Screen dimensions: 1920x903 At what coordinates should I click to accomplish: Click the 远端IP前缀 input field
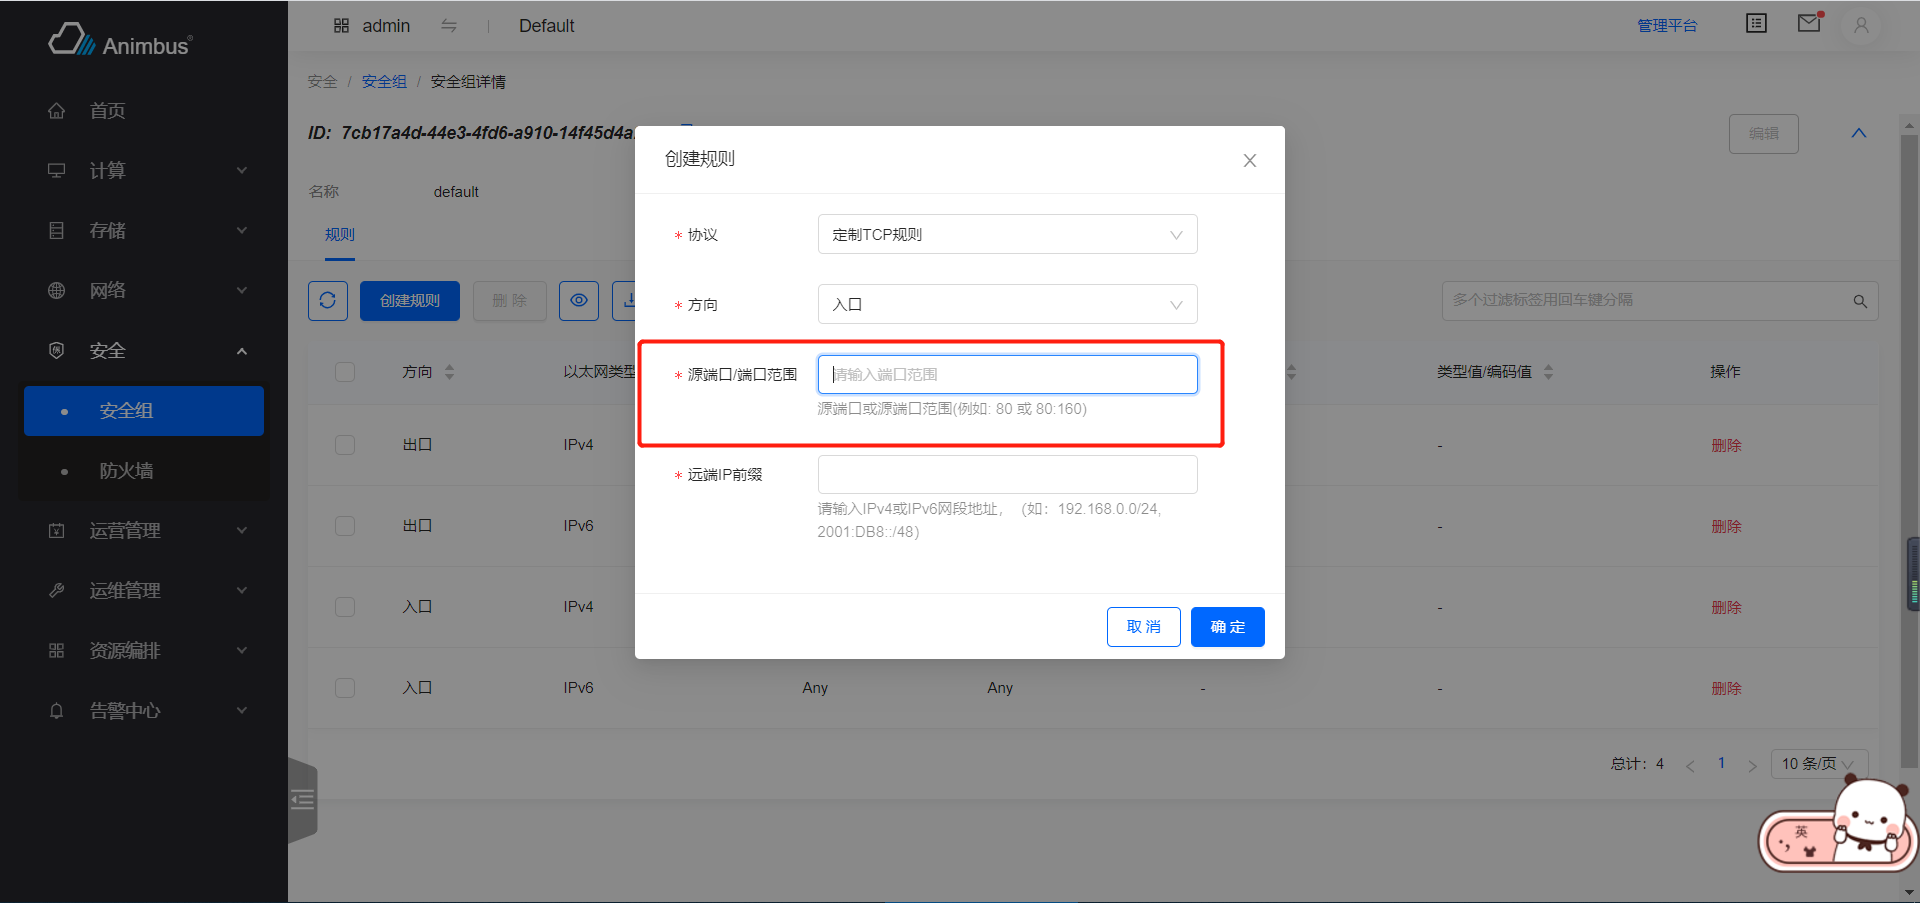pos(1007,475)
